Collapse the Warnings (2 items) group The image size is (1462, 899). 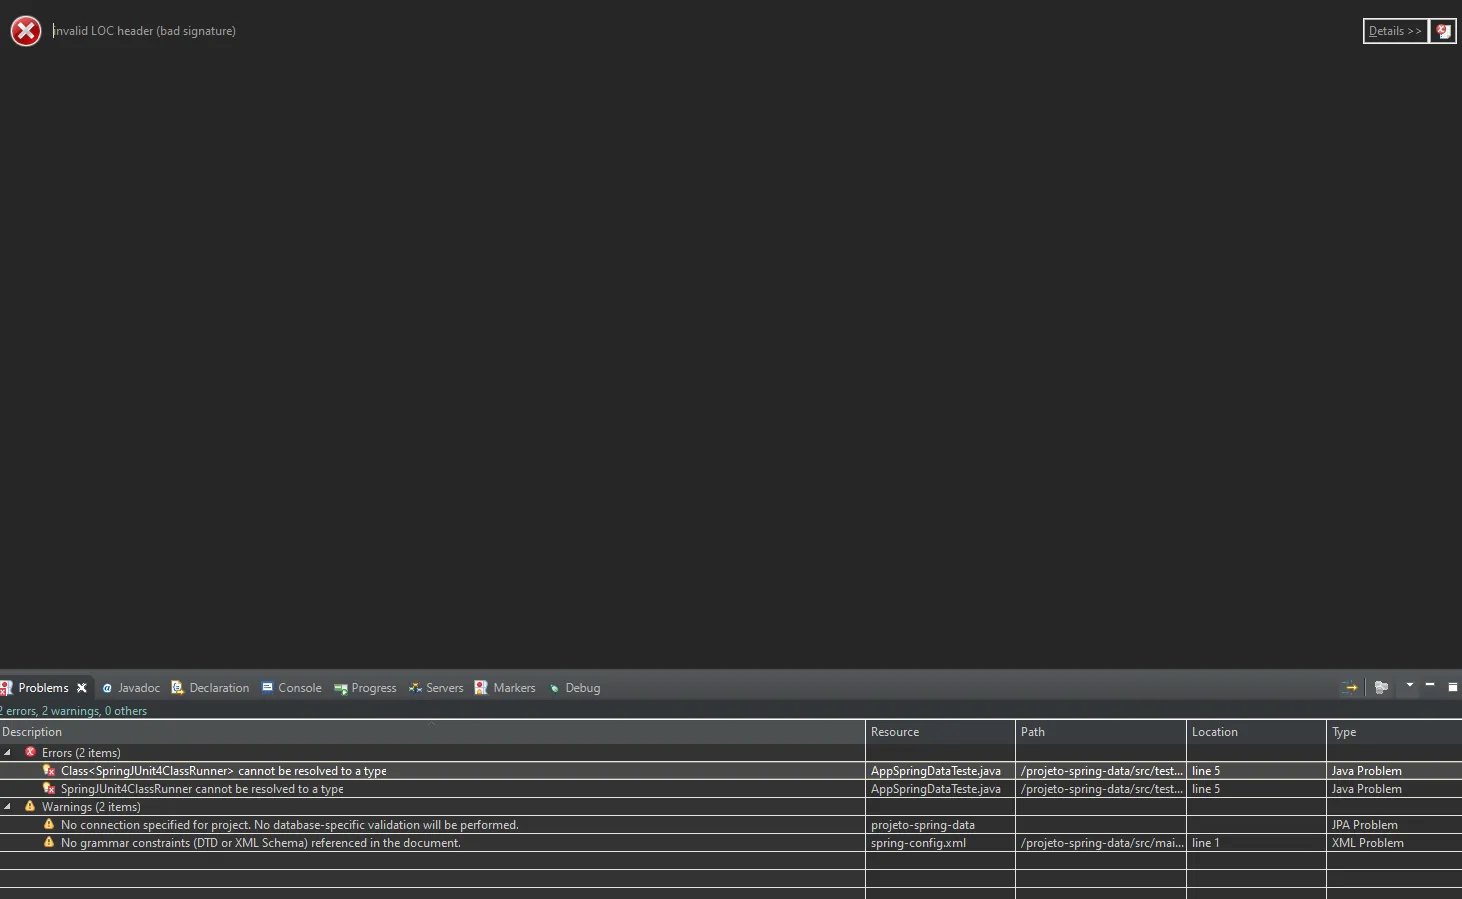pyautogui.click(x=8, y=807)
